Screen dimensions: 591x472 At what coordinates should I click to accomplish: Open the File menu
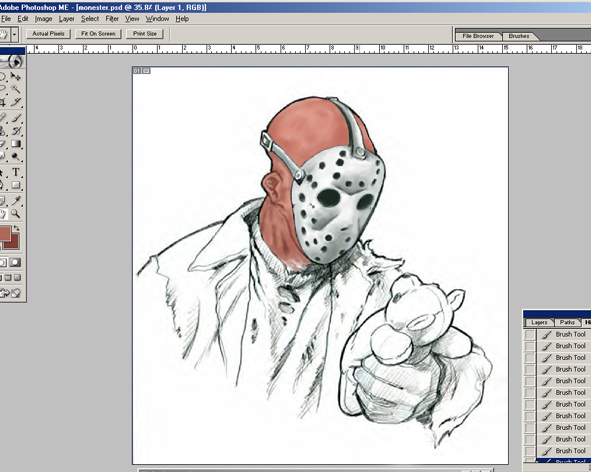point(6,18)
